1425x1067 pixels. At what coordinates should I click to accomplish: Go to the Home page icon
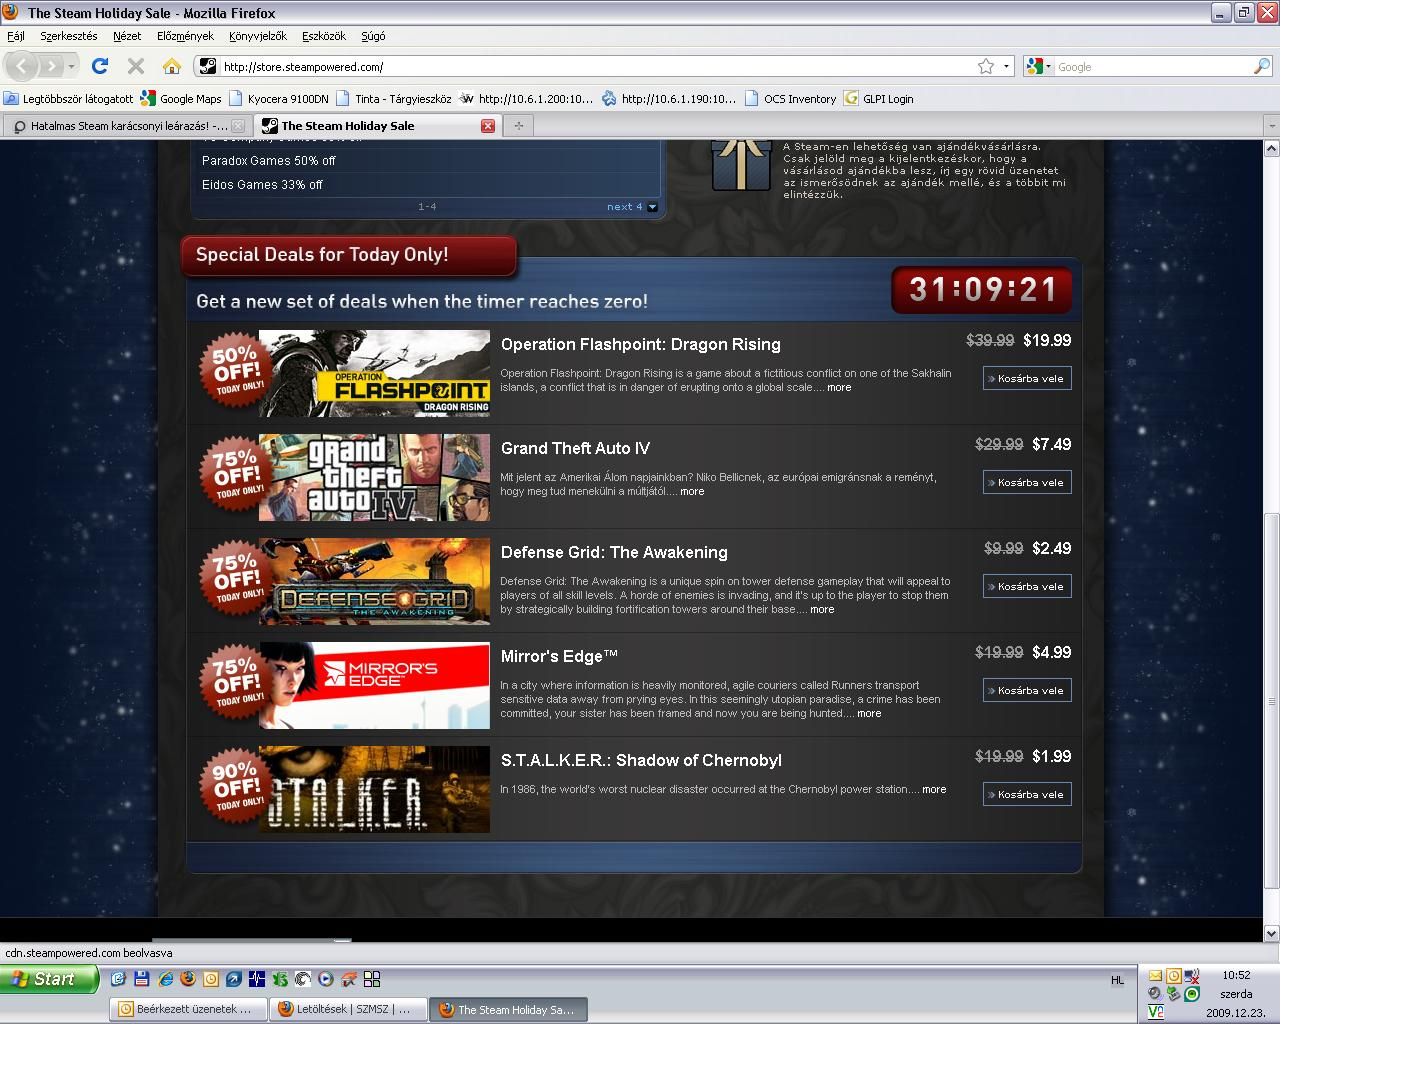(x=172, y=66)
